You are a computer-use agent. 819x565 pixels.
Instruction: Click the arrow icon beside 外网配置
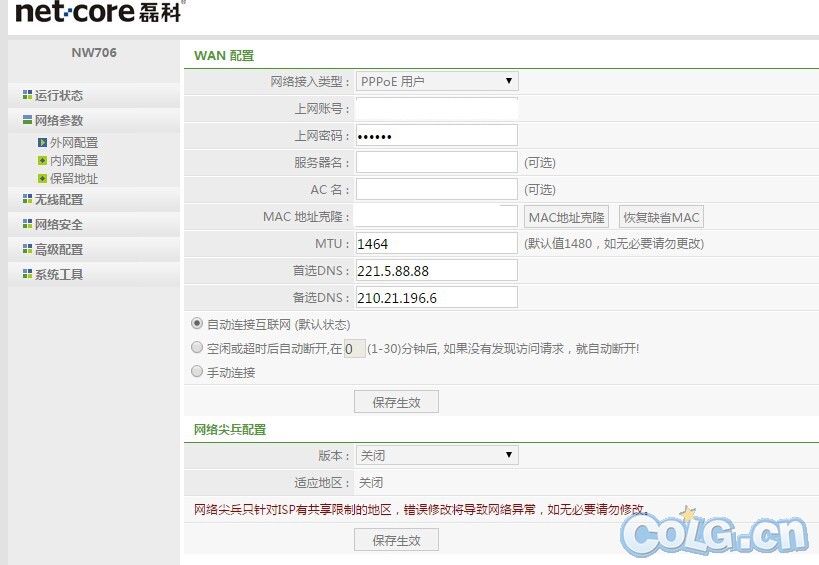pos(42,142)
